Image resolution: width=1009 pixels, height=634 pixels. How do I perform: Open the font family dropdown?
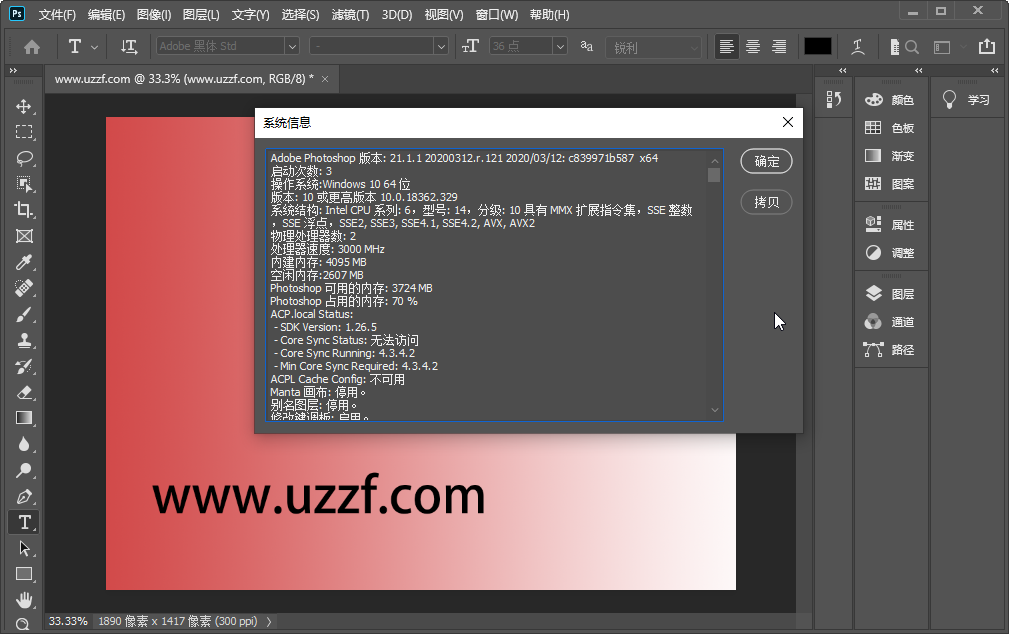click(290, 45)
